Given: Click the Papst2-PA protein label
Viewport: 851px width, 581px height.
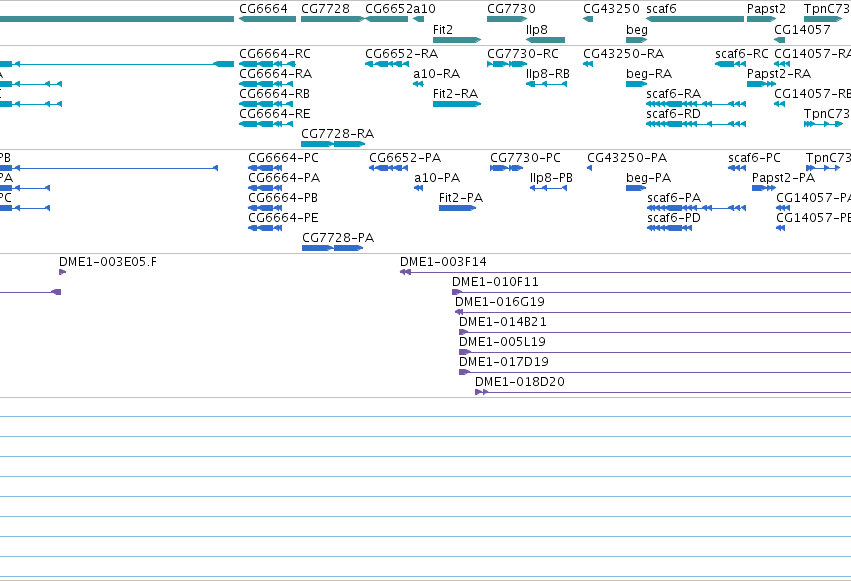Looking at the screenshot, I should point(783,177).
